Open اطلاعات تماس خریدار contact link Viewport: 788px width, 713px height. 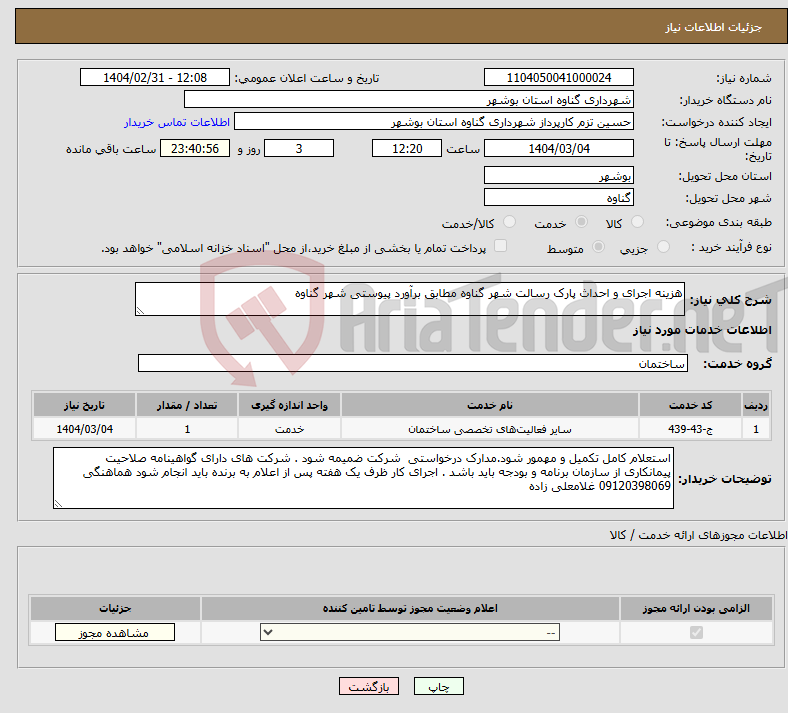(177, 122)
